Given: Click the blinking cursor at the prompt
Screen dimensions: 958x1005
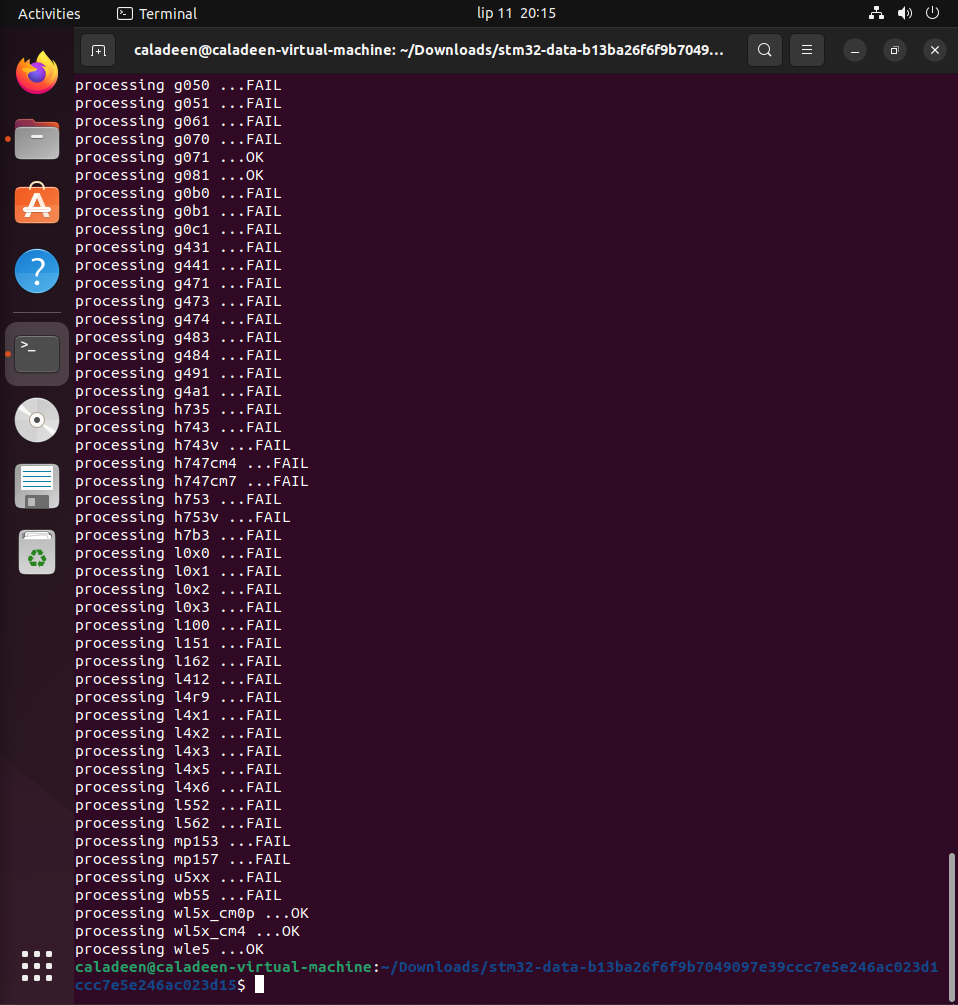Looking at the screenshot, I should (x=259, y=984).
